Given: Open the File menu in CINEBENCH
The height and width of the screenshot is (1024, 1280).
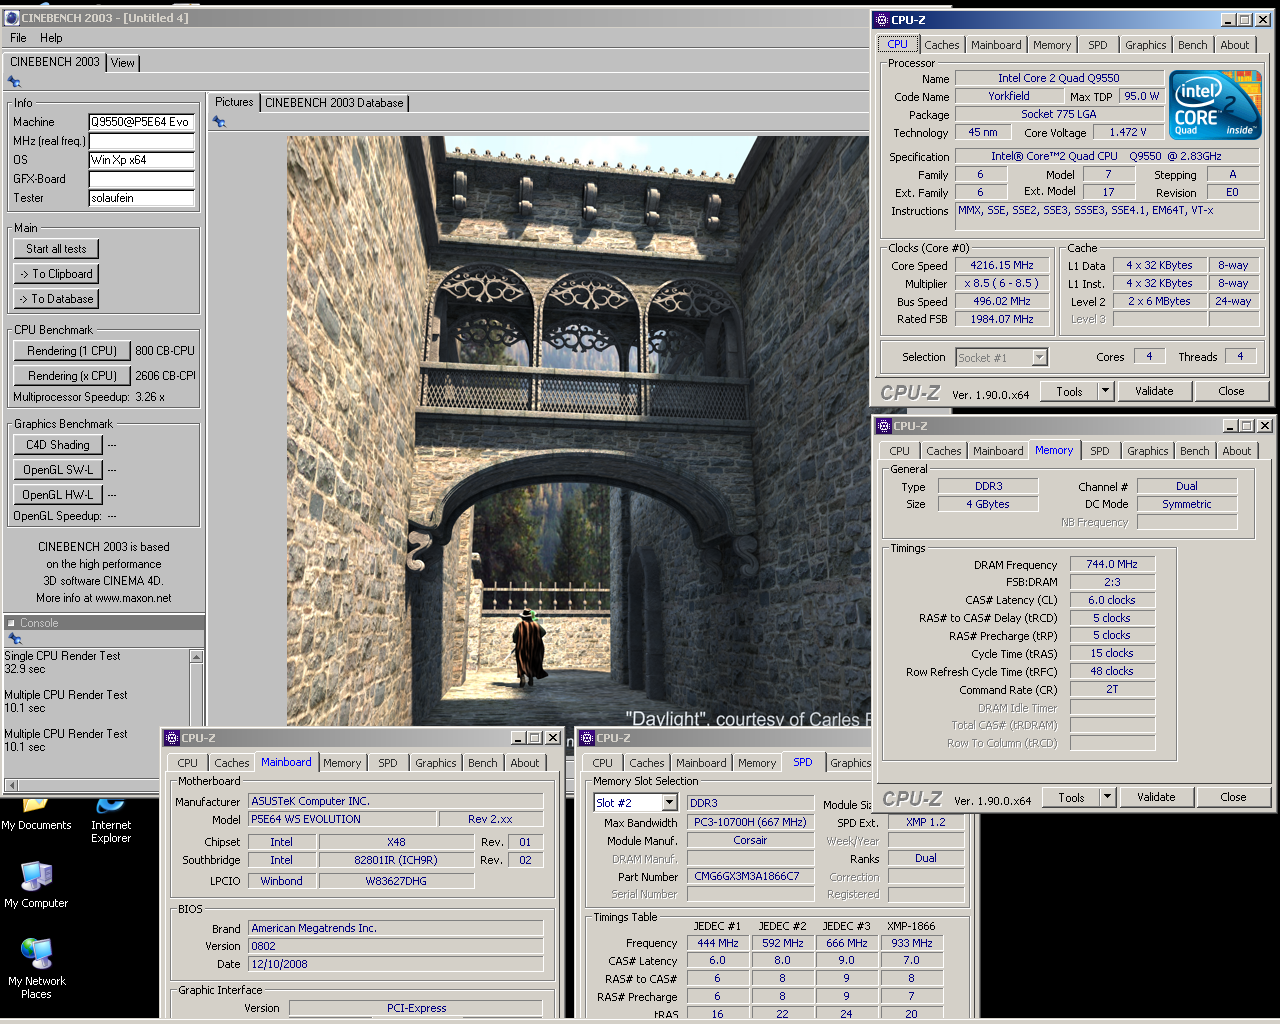Looking at the screenshot, I should coord(18,38).
